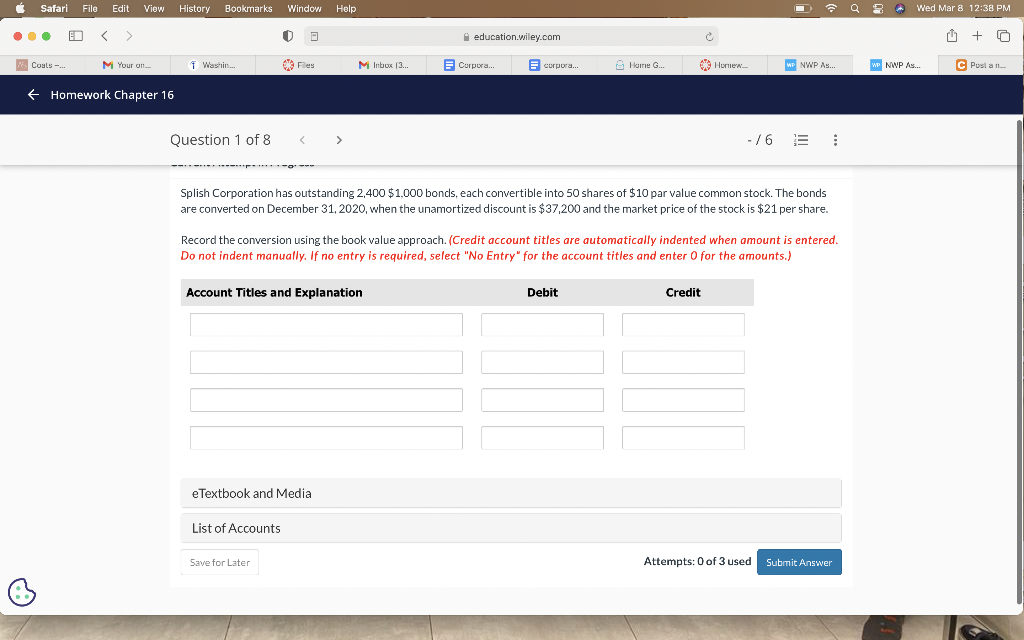
Task: Click the Apple menu logo
Action: [20, 8]
